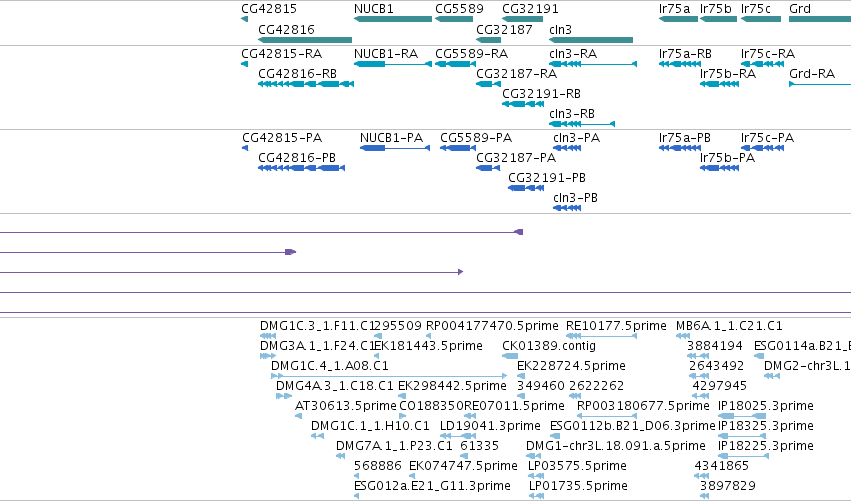851x501 pixels.
Task: Select the LP03575.5prime EST label
Action: [x=577, y=466]
